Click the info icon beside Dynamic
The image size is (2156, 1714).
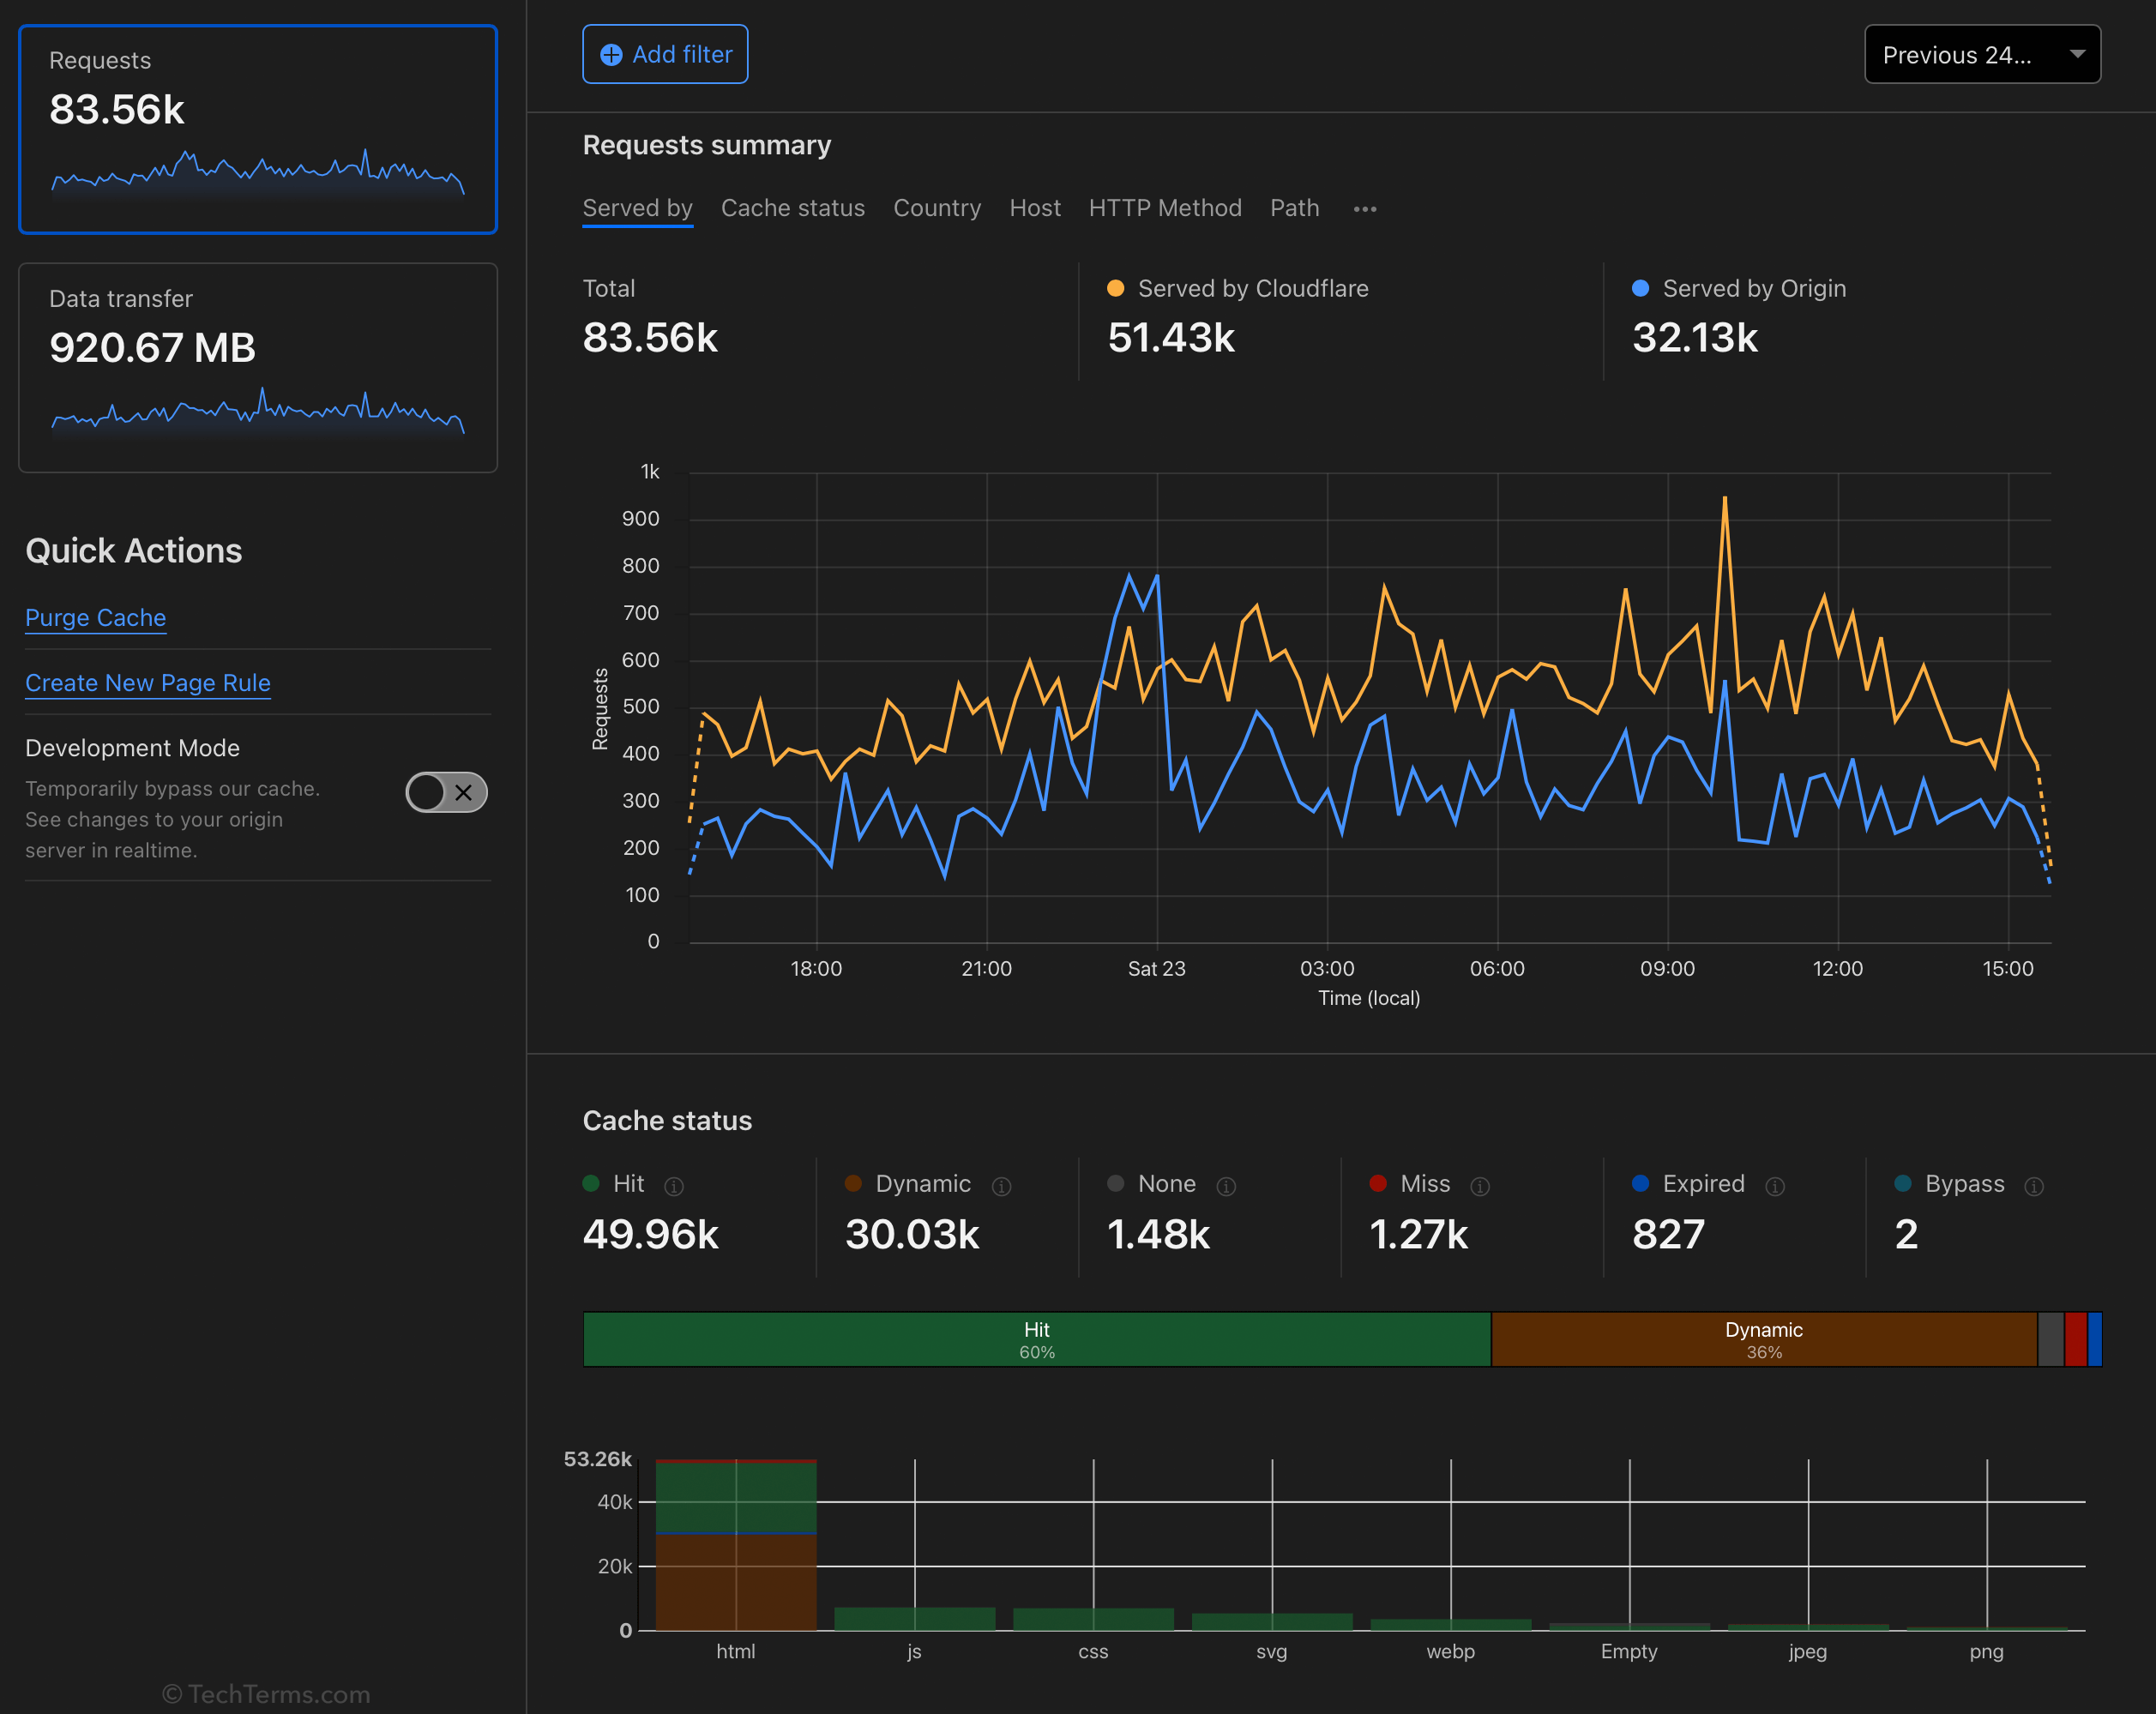pyautogui.click(x=1001, y=1186)
